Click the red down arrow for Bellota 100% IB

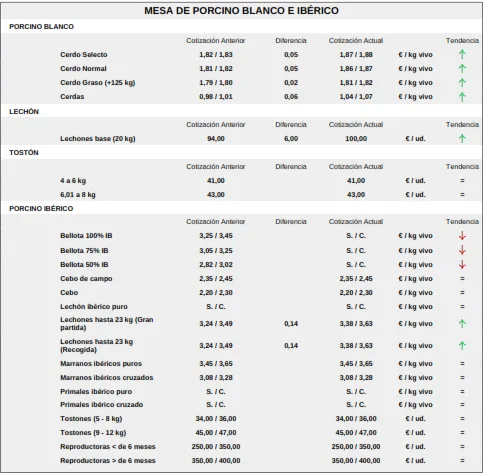(462, 236)
